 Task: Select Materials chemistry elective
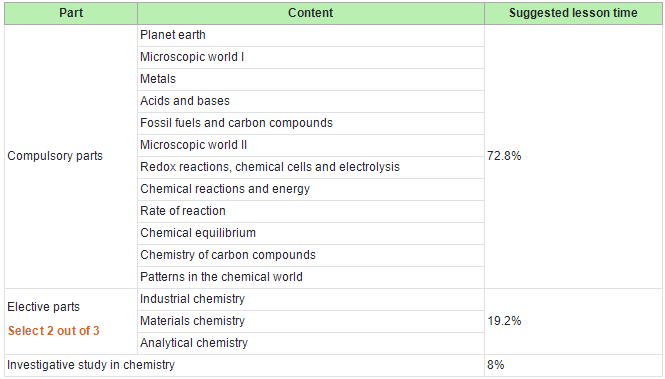tap(310, 322)
